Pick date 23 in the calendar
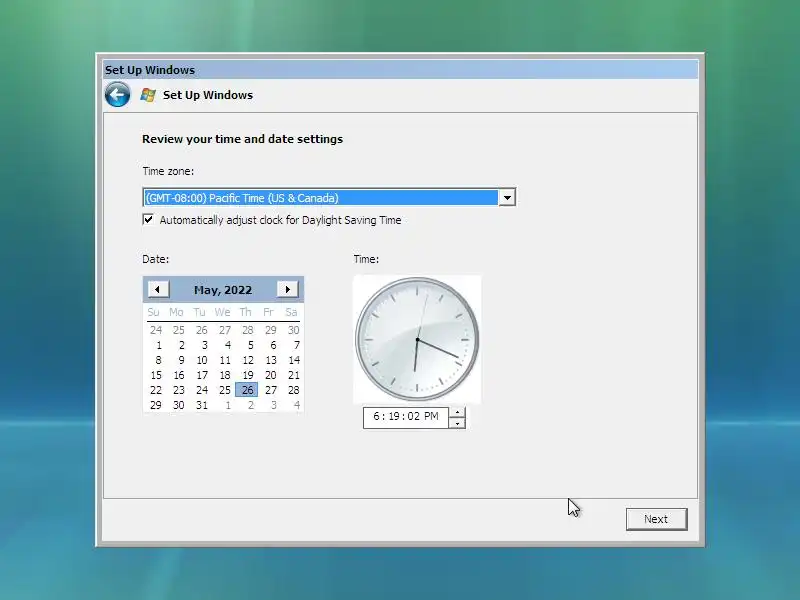 tap(179, 390)
